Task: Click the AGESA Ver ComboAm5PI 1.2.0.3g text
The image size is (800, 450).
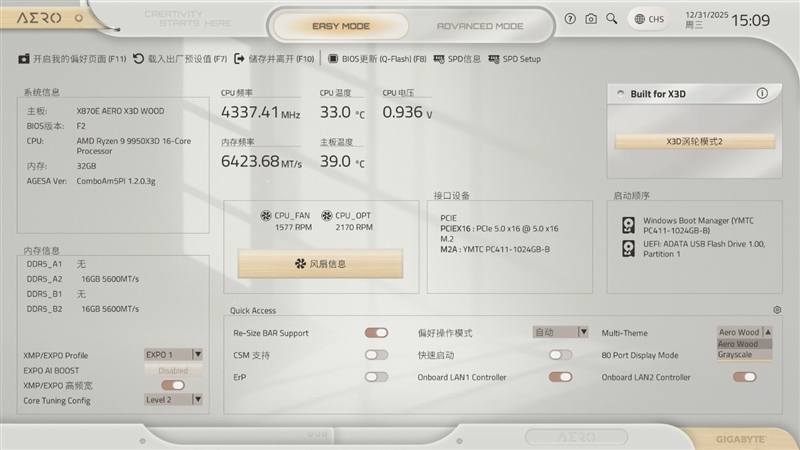Action: pos(91,181)
